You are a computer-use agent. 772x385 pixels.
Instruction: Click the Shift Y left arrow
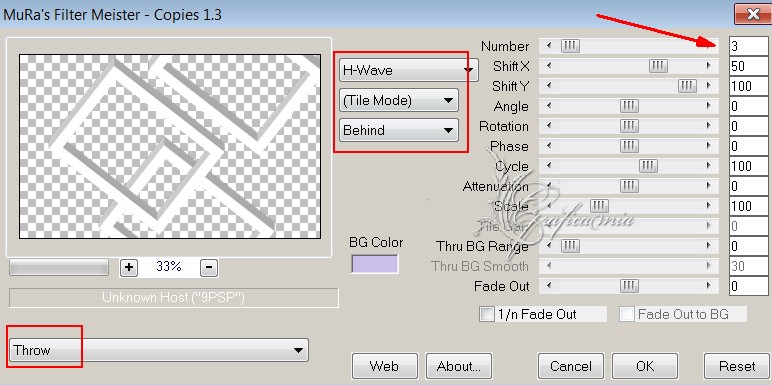click(549, 86)
